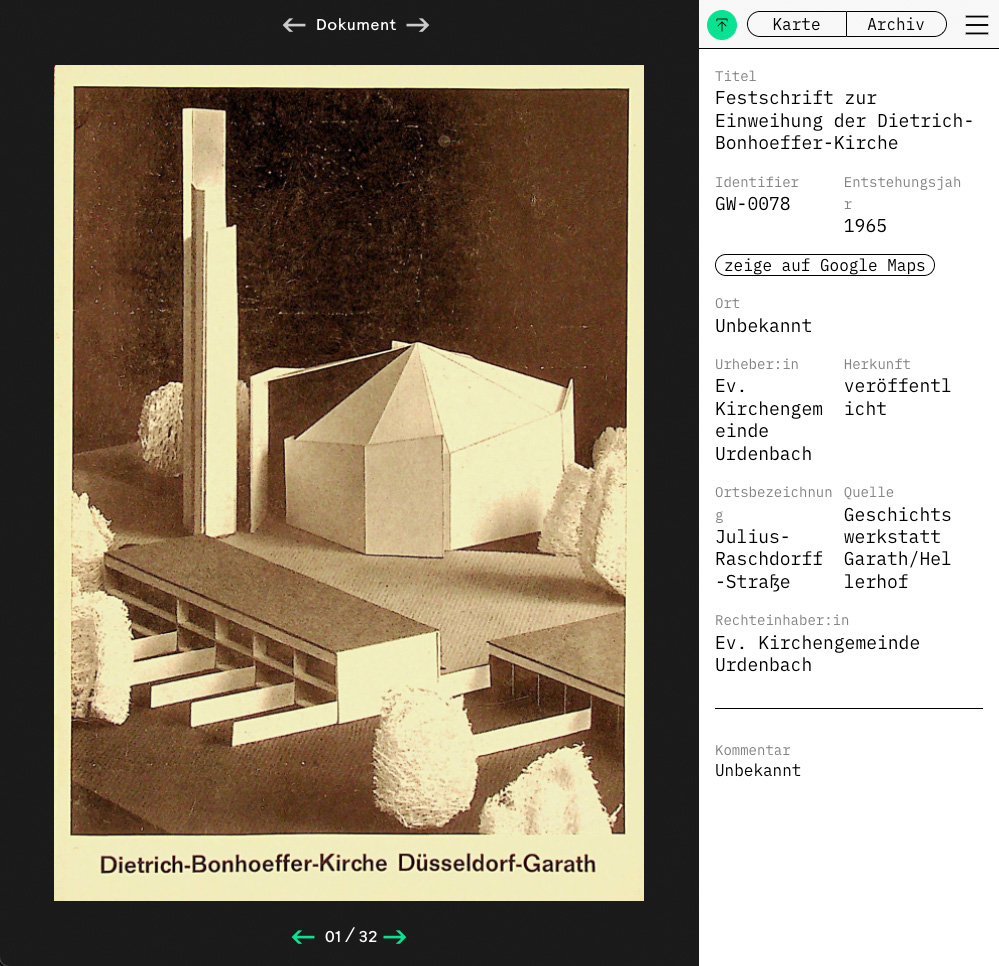Go to previous document with left arrow
The height and width of the screenshot is (966, 999).
pos(294,25)
